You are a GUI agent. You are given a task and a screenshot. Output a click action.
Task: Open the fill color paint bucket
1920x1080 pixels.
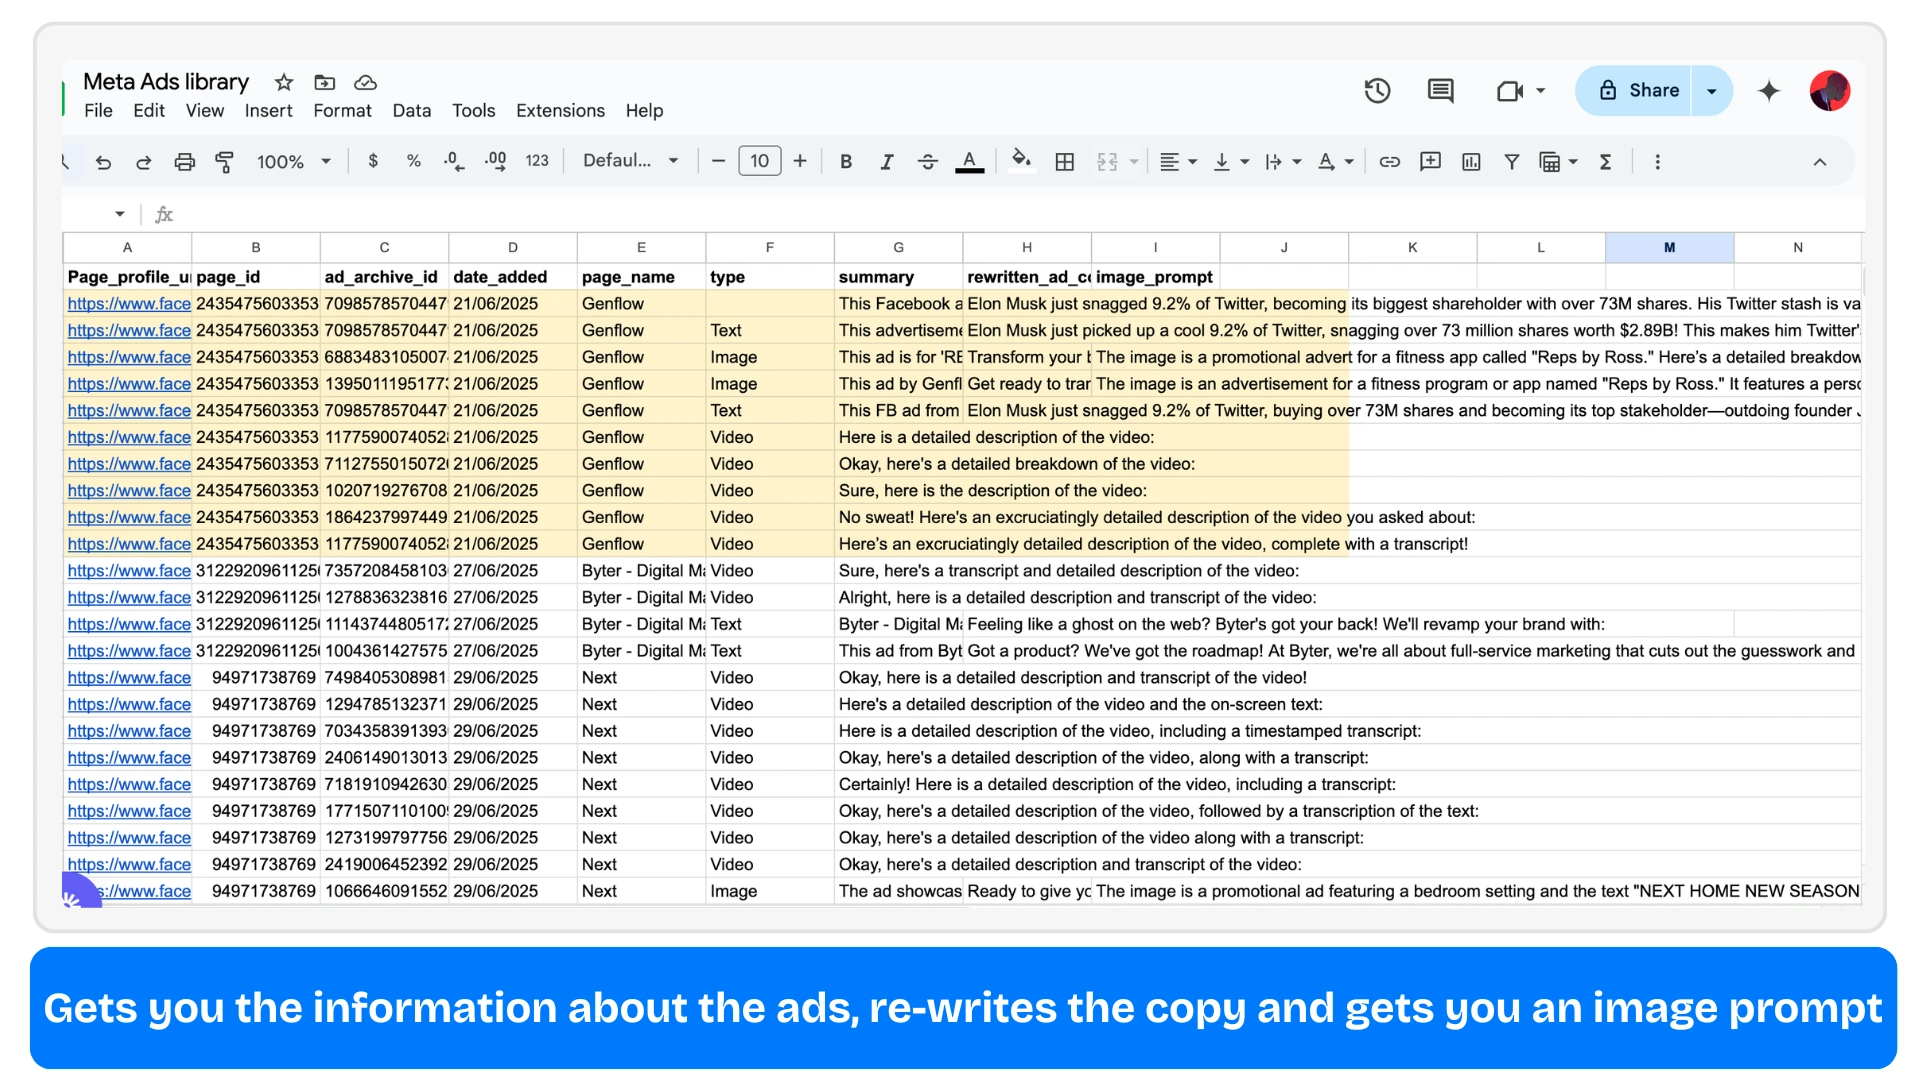tap(1021, 160)
